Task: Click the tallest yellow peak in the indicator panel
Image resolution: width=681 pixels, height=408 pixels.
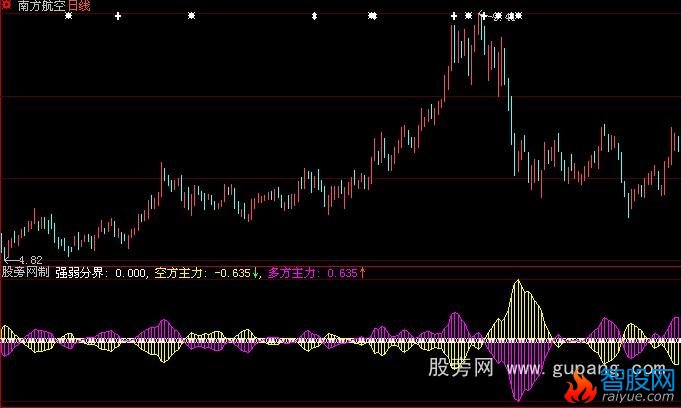Action: (x=518, y=283)
